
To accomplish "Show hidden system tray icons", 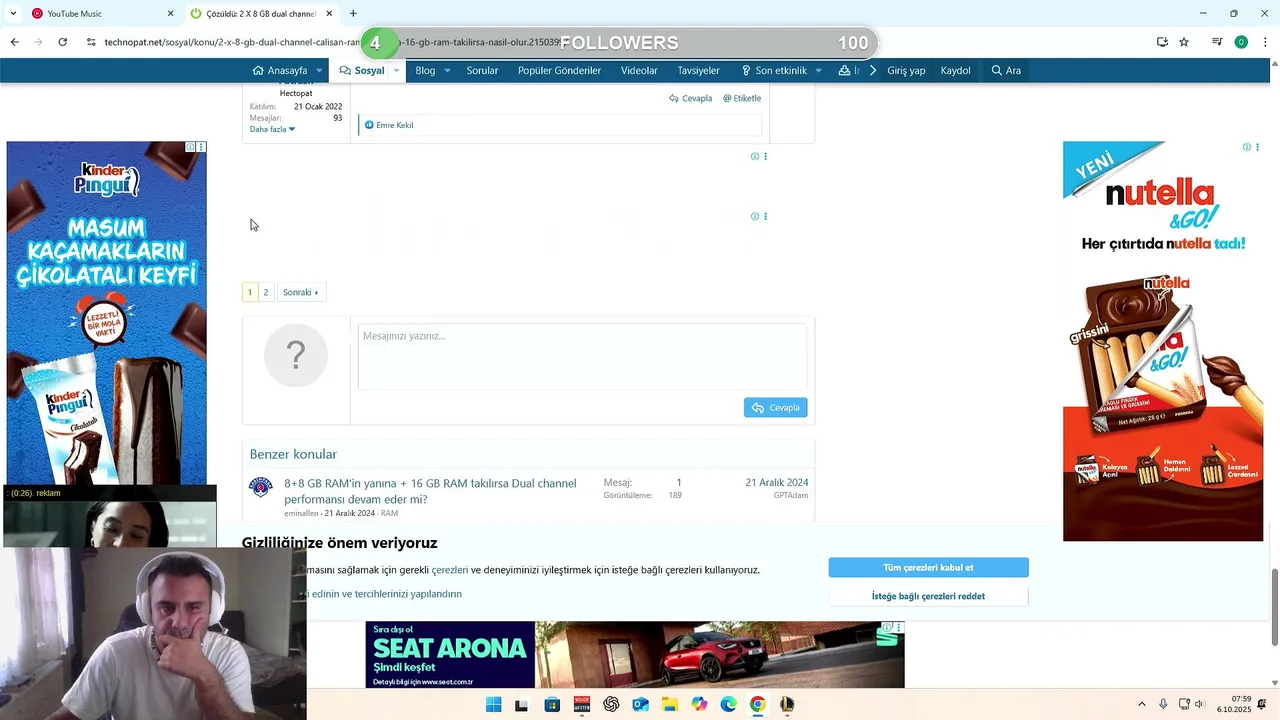I will coord(1141,704).
